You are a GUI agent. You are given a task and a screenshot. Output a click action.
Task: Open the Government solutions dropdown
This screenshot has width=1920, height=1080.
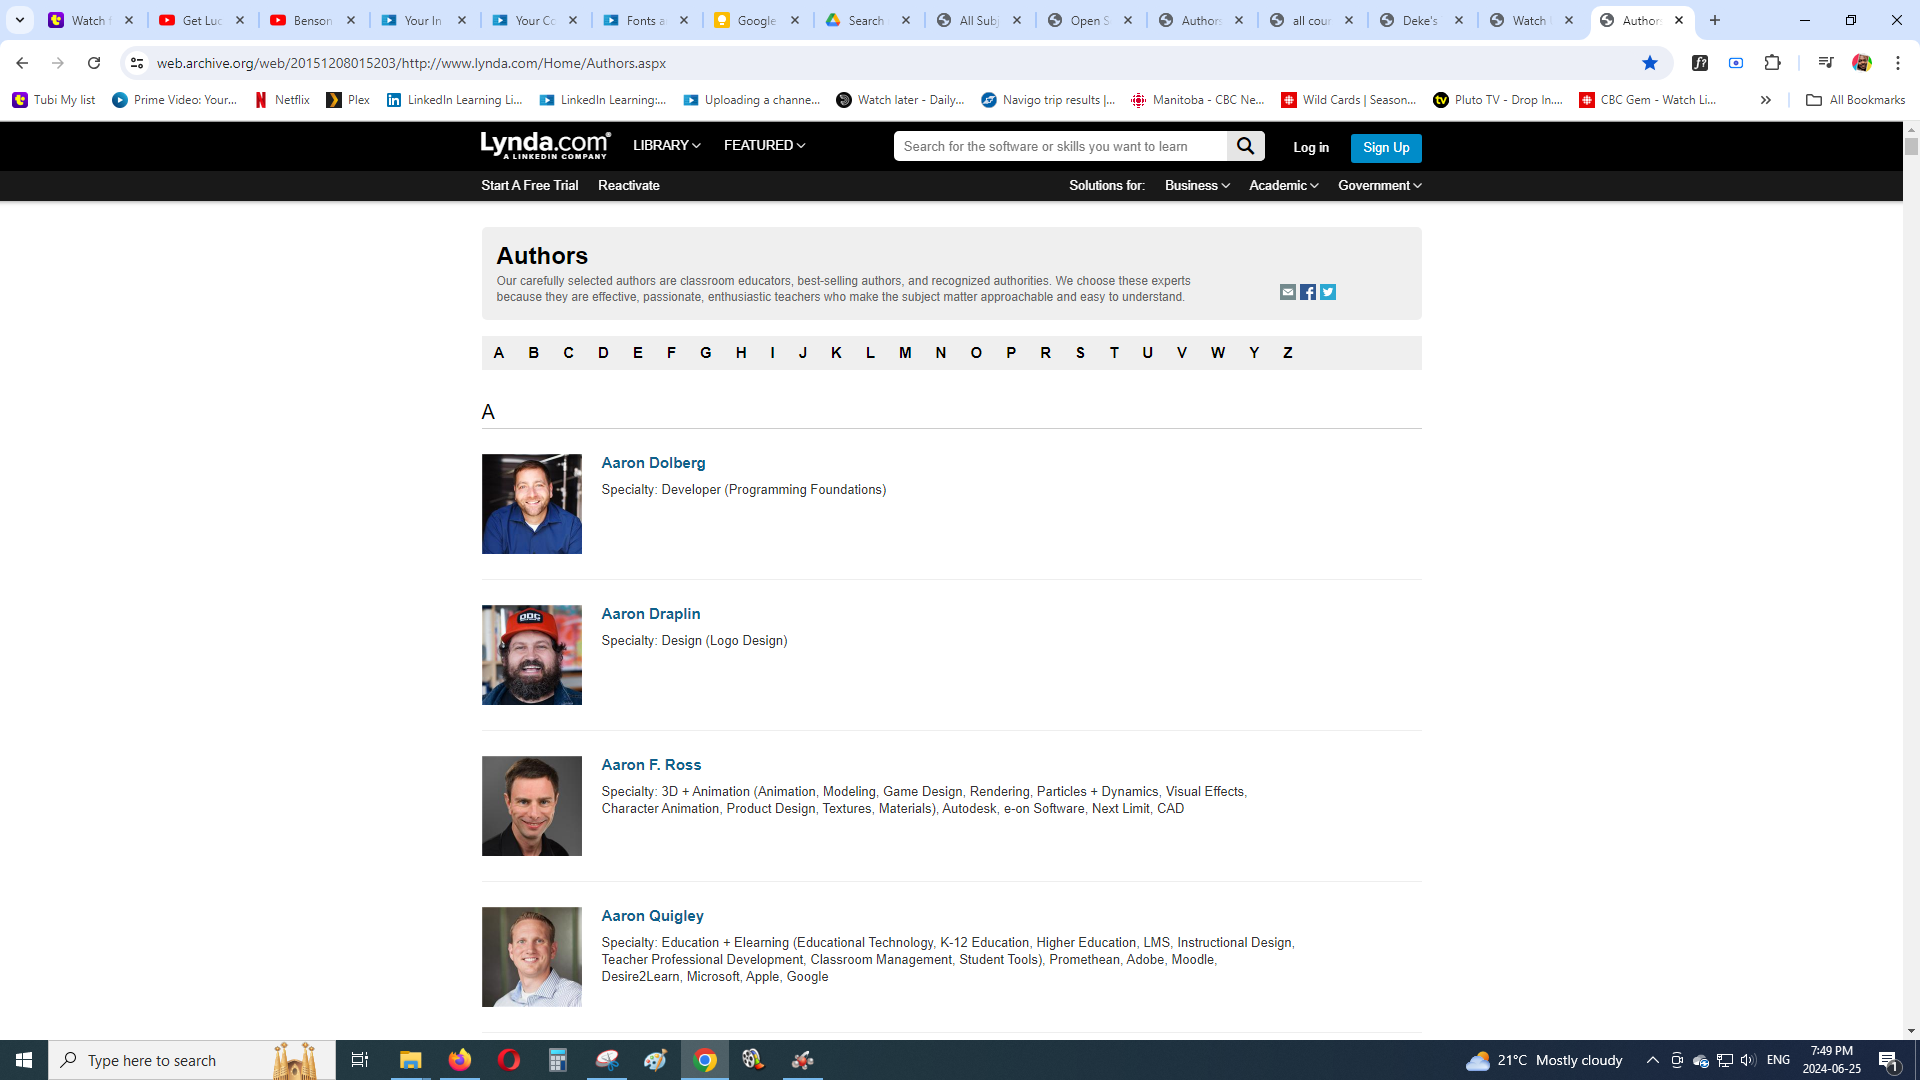point(1379,186)
